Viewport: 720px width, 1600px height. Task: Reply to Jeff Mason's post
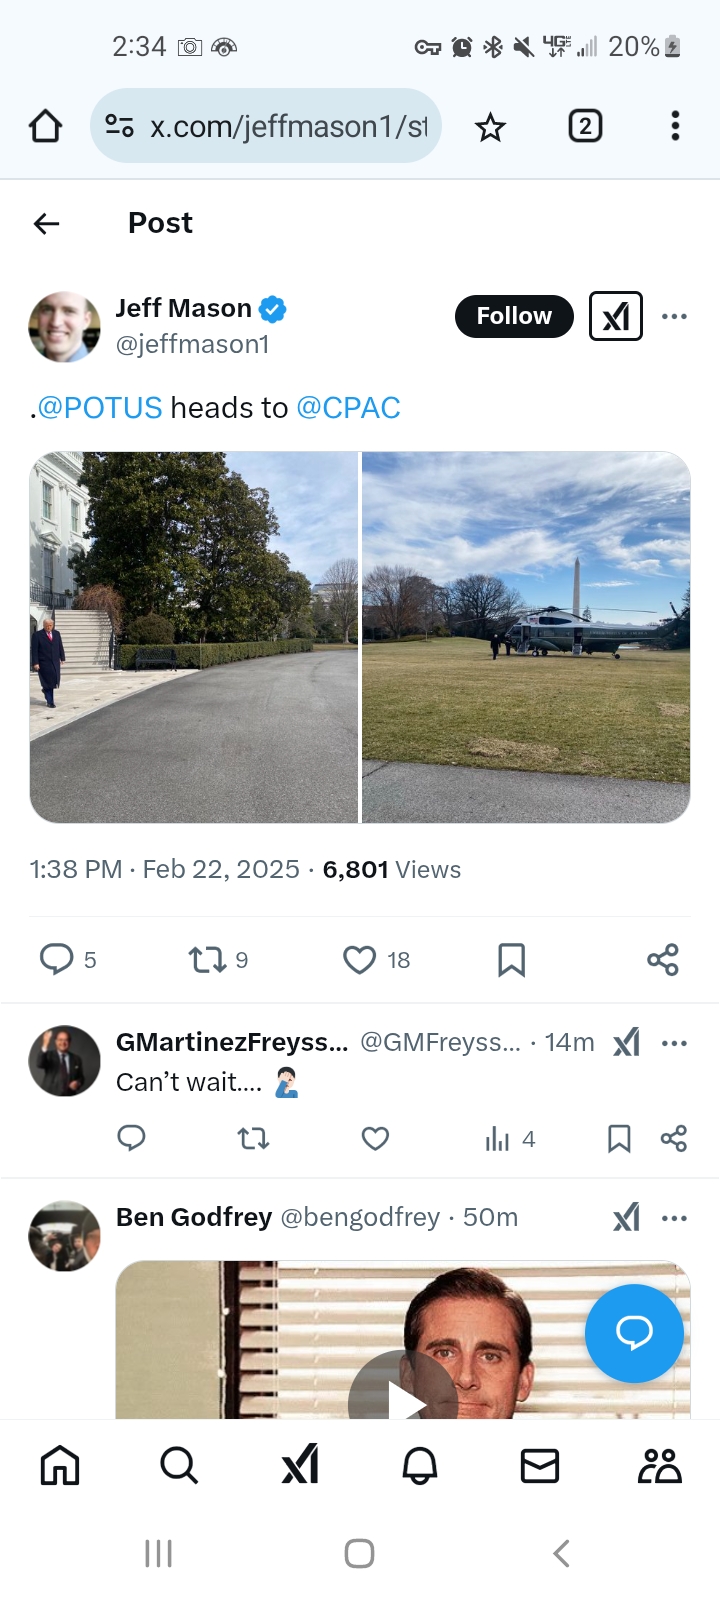point(57,959)
